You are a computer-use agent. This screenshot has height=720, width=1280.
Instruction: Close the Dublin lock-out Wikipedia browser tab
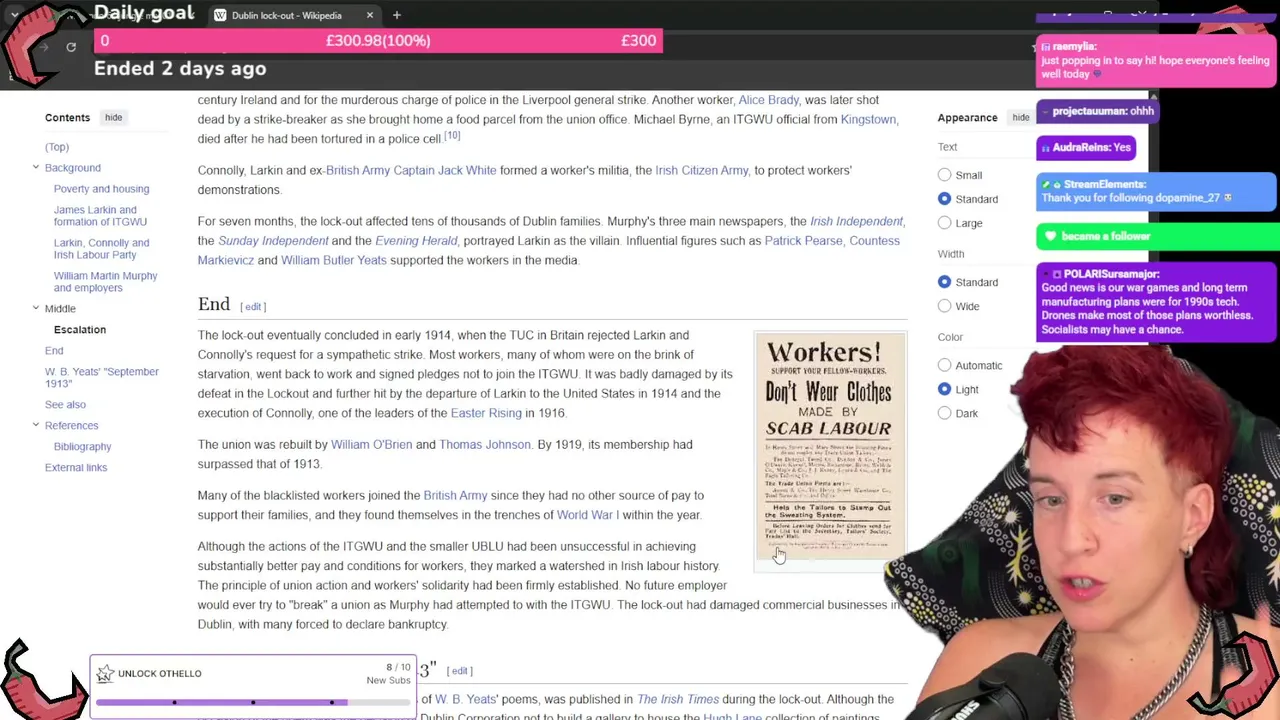click(x=370, y=15)
